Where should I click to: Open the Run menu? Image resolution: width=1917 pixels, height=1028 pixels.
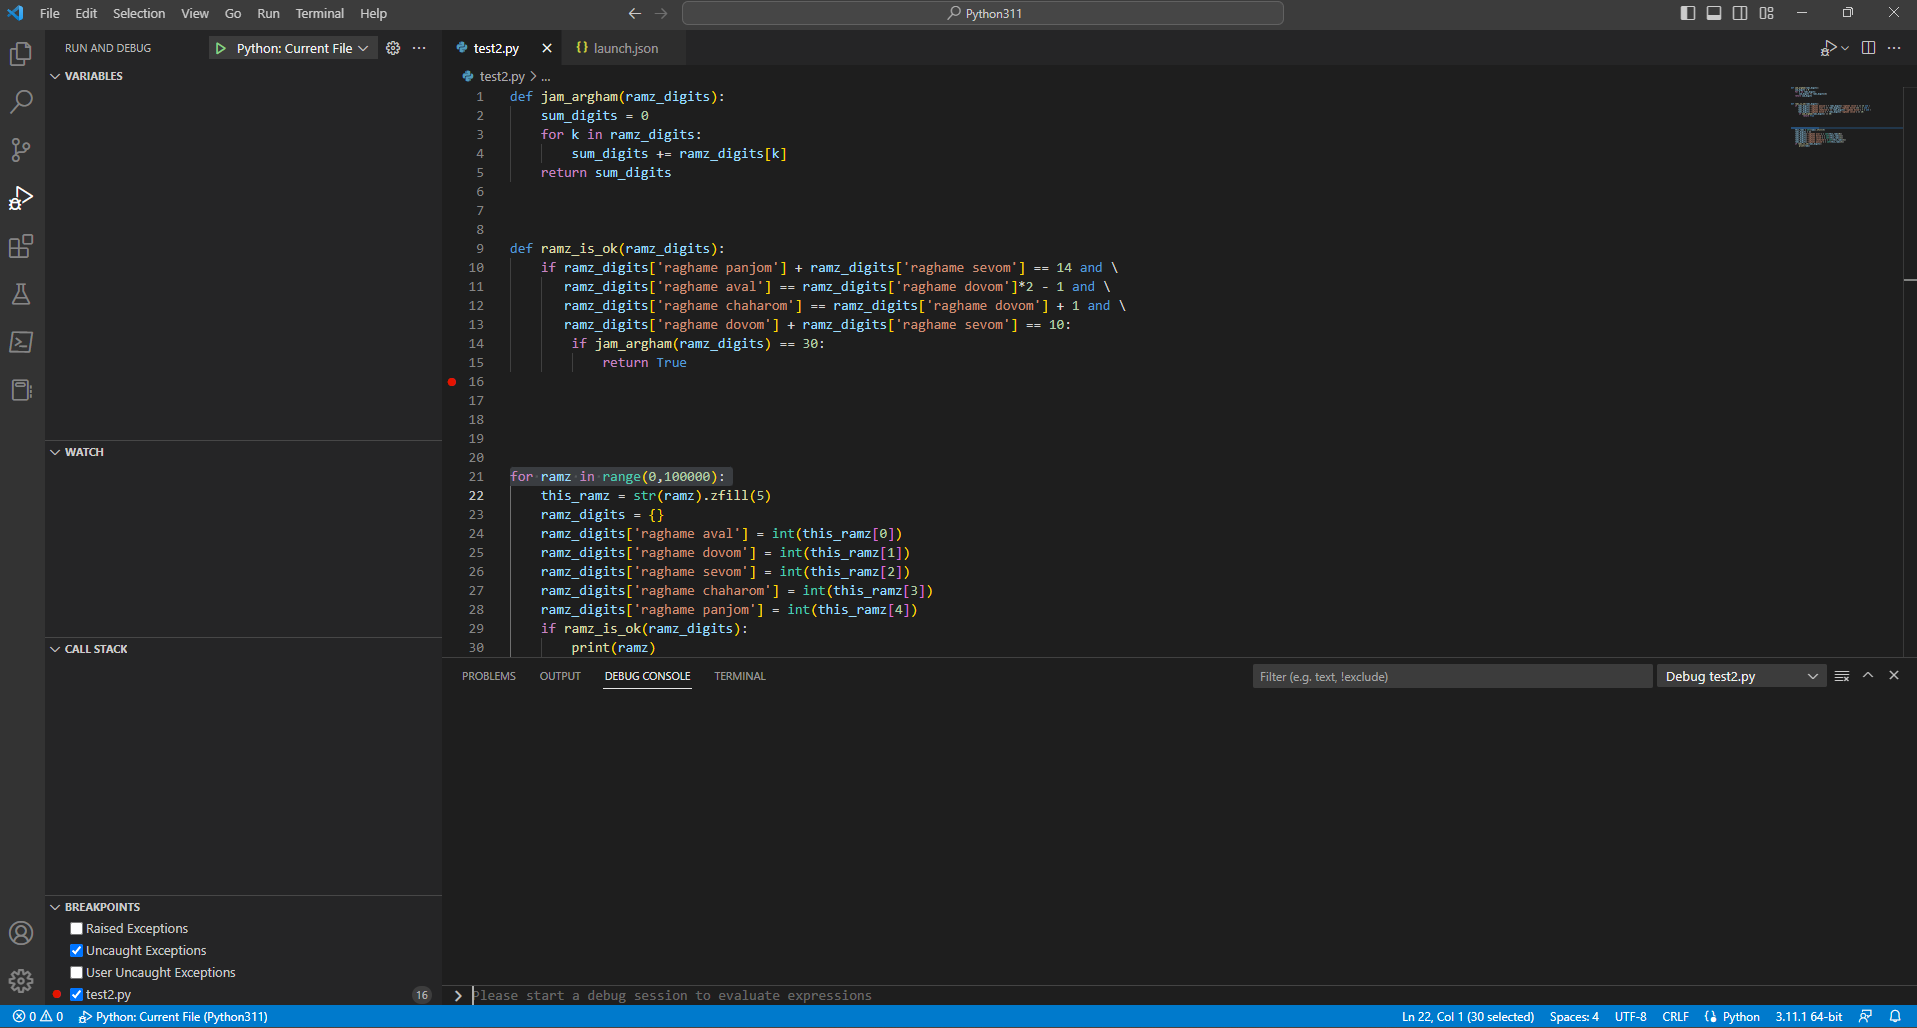click(x=267, y=13)
